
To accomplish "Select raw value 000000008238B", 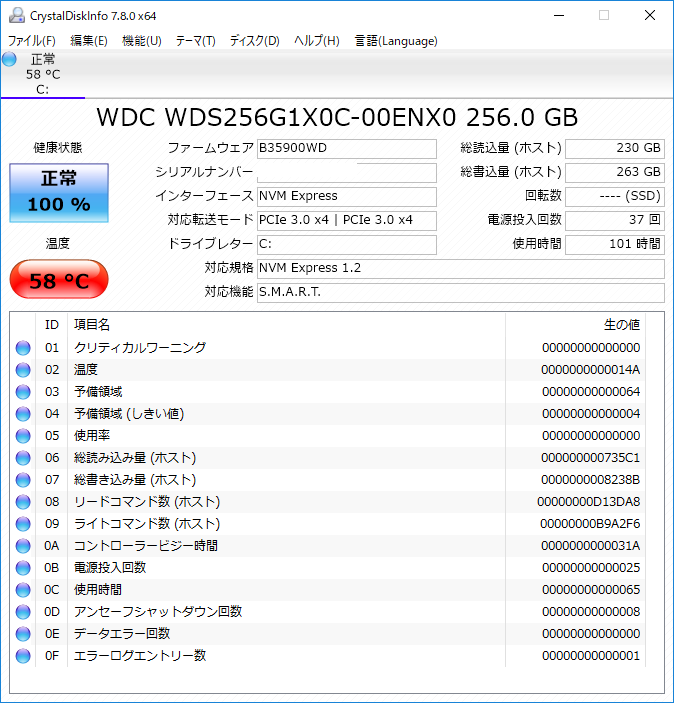I will (591, 480).
